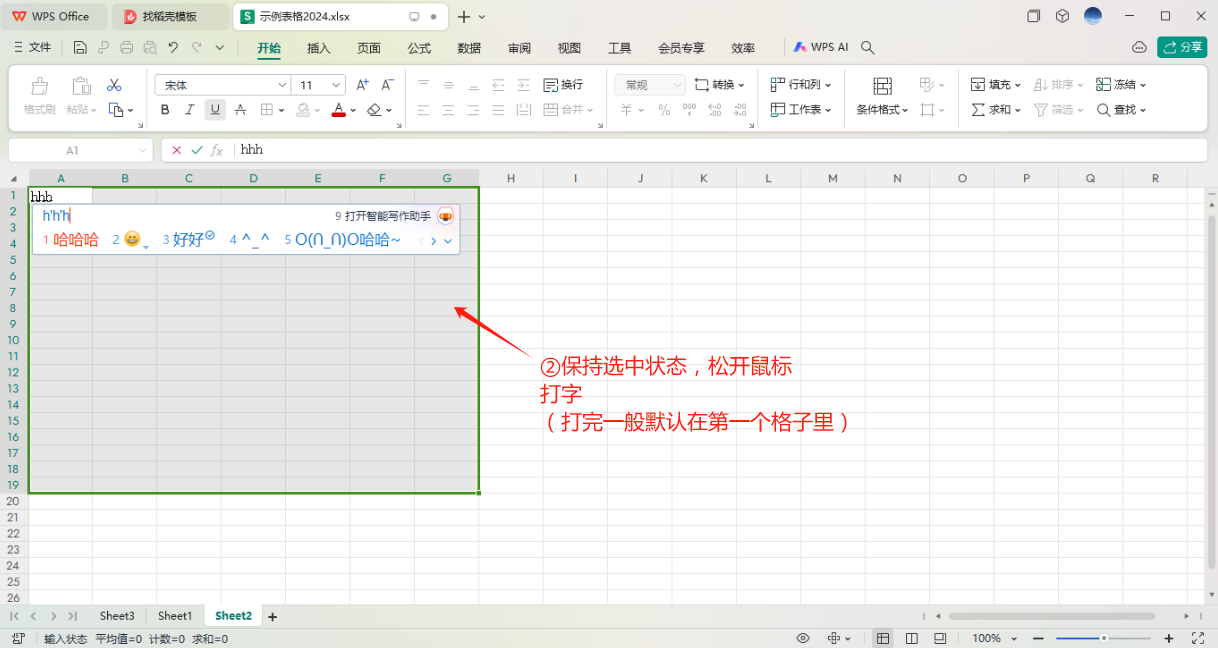Open the 行和列 rows and columns dropdown
This screenshot has width=1218, height=648.
pyautogui.click(x=802, y=85)
